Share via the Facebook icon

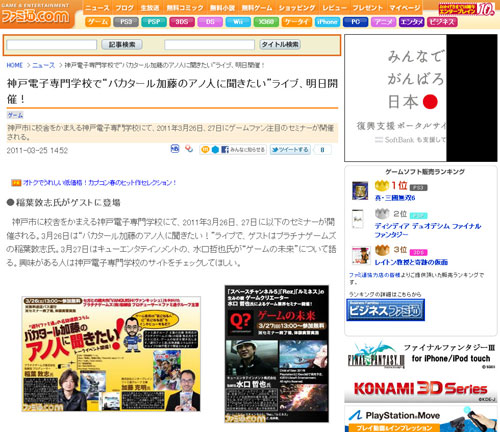(225, 150)
